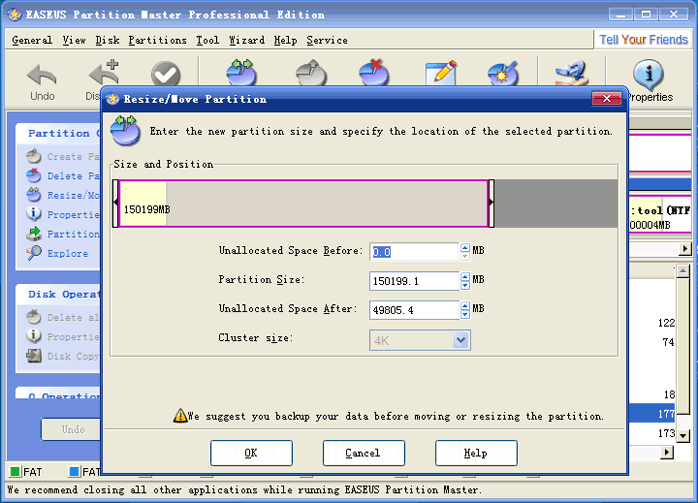Click Unallocated Space Before input field
Image resolution: width=698 pixels, height=503 pixels.
(414, 252)
